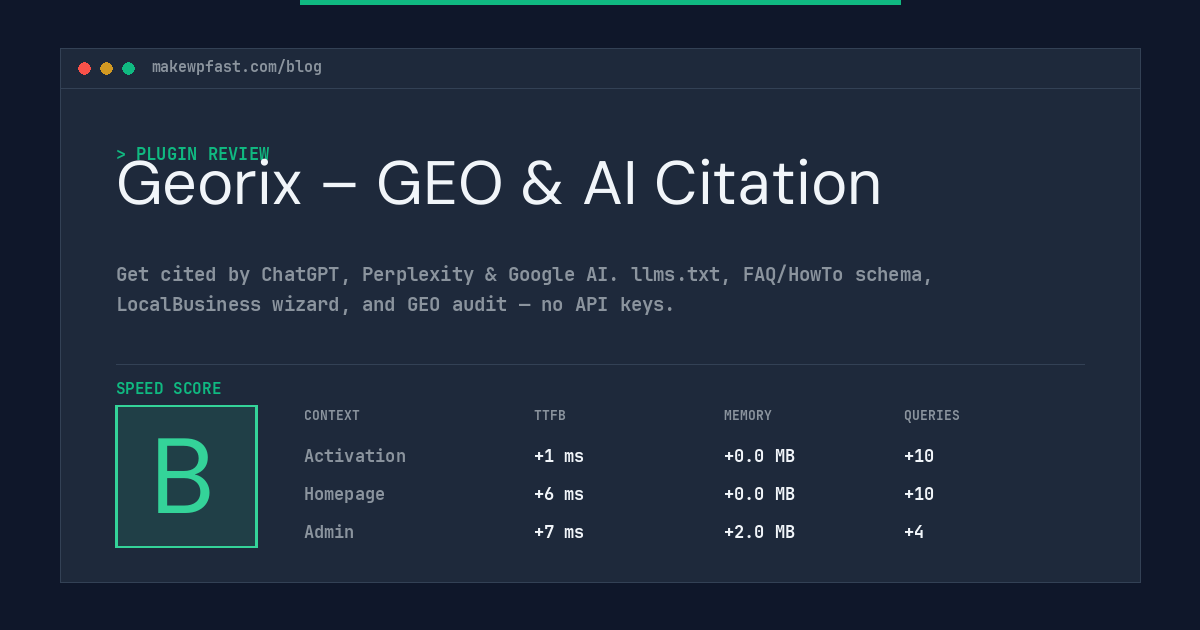Select the Activation row label
This screenshot has height=630, width=1200.
pos(355,456)
